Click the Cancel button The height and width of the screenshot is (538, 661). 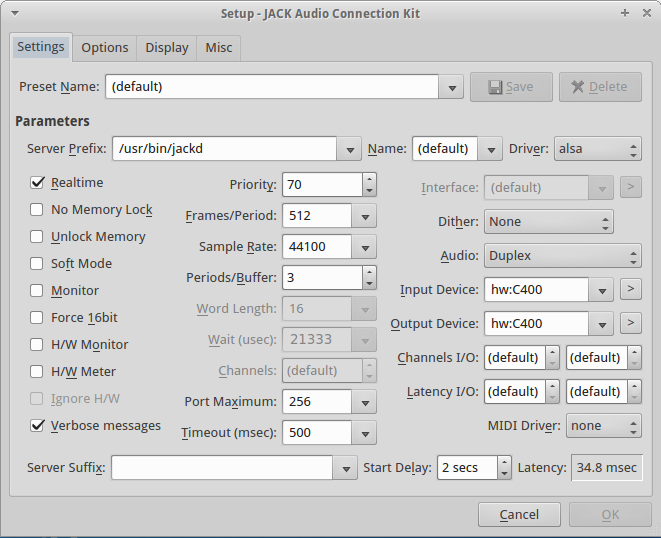point(519,514)
